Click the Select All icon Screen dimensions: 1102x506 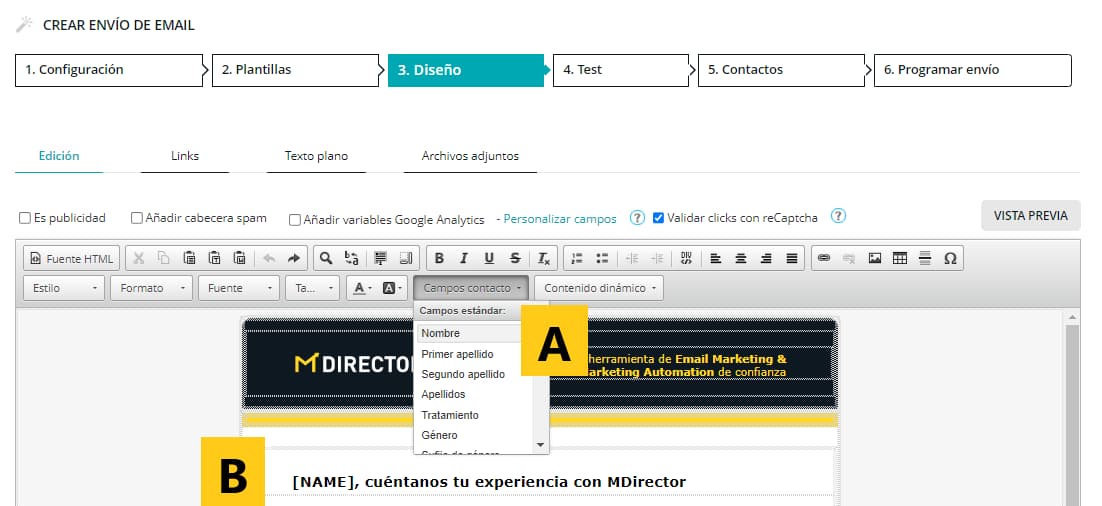[380, 259]
